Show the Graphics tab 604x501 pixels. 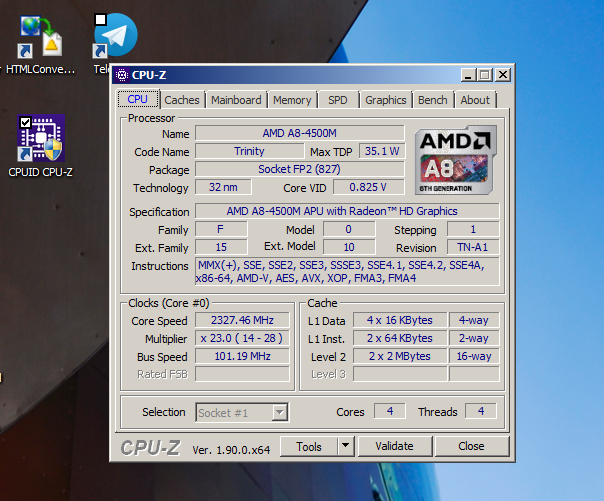(385, 100)
